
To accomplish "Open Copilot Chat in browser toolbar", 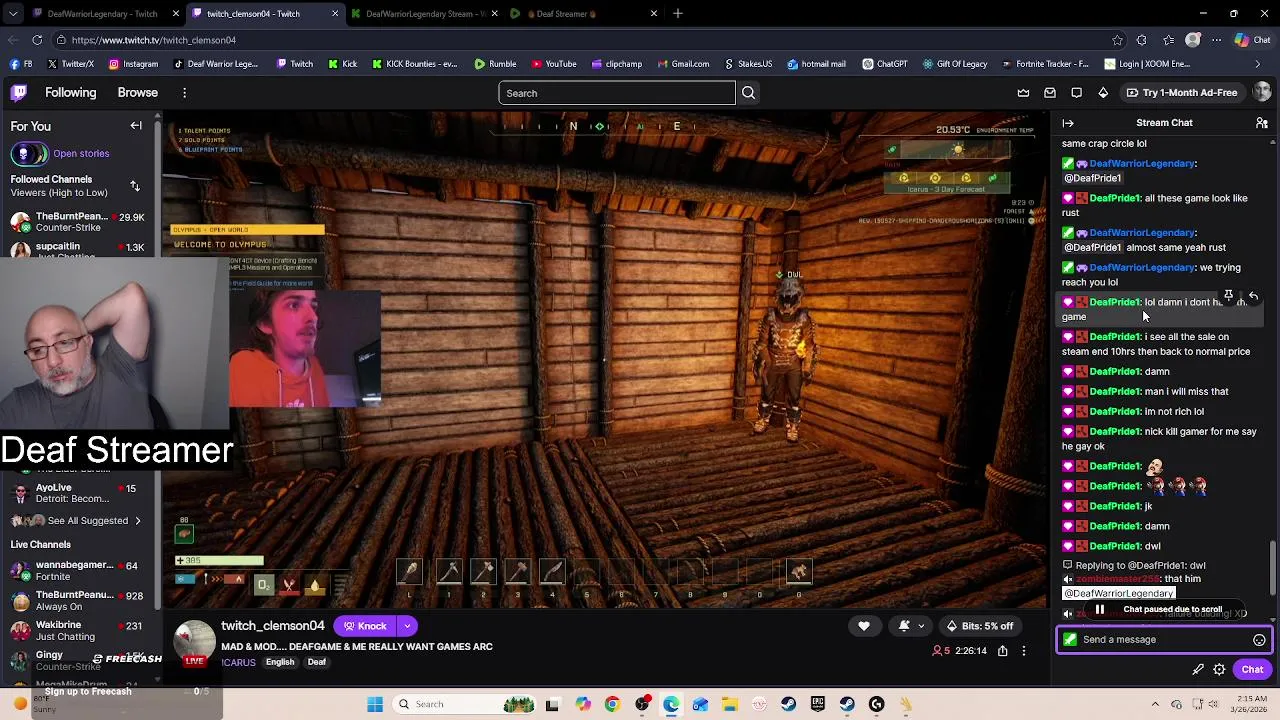I will (1254, 40).
